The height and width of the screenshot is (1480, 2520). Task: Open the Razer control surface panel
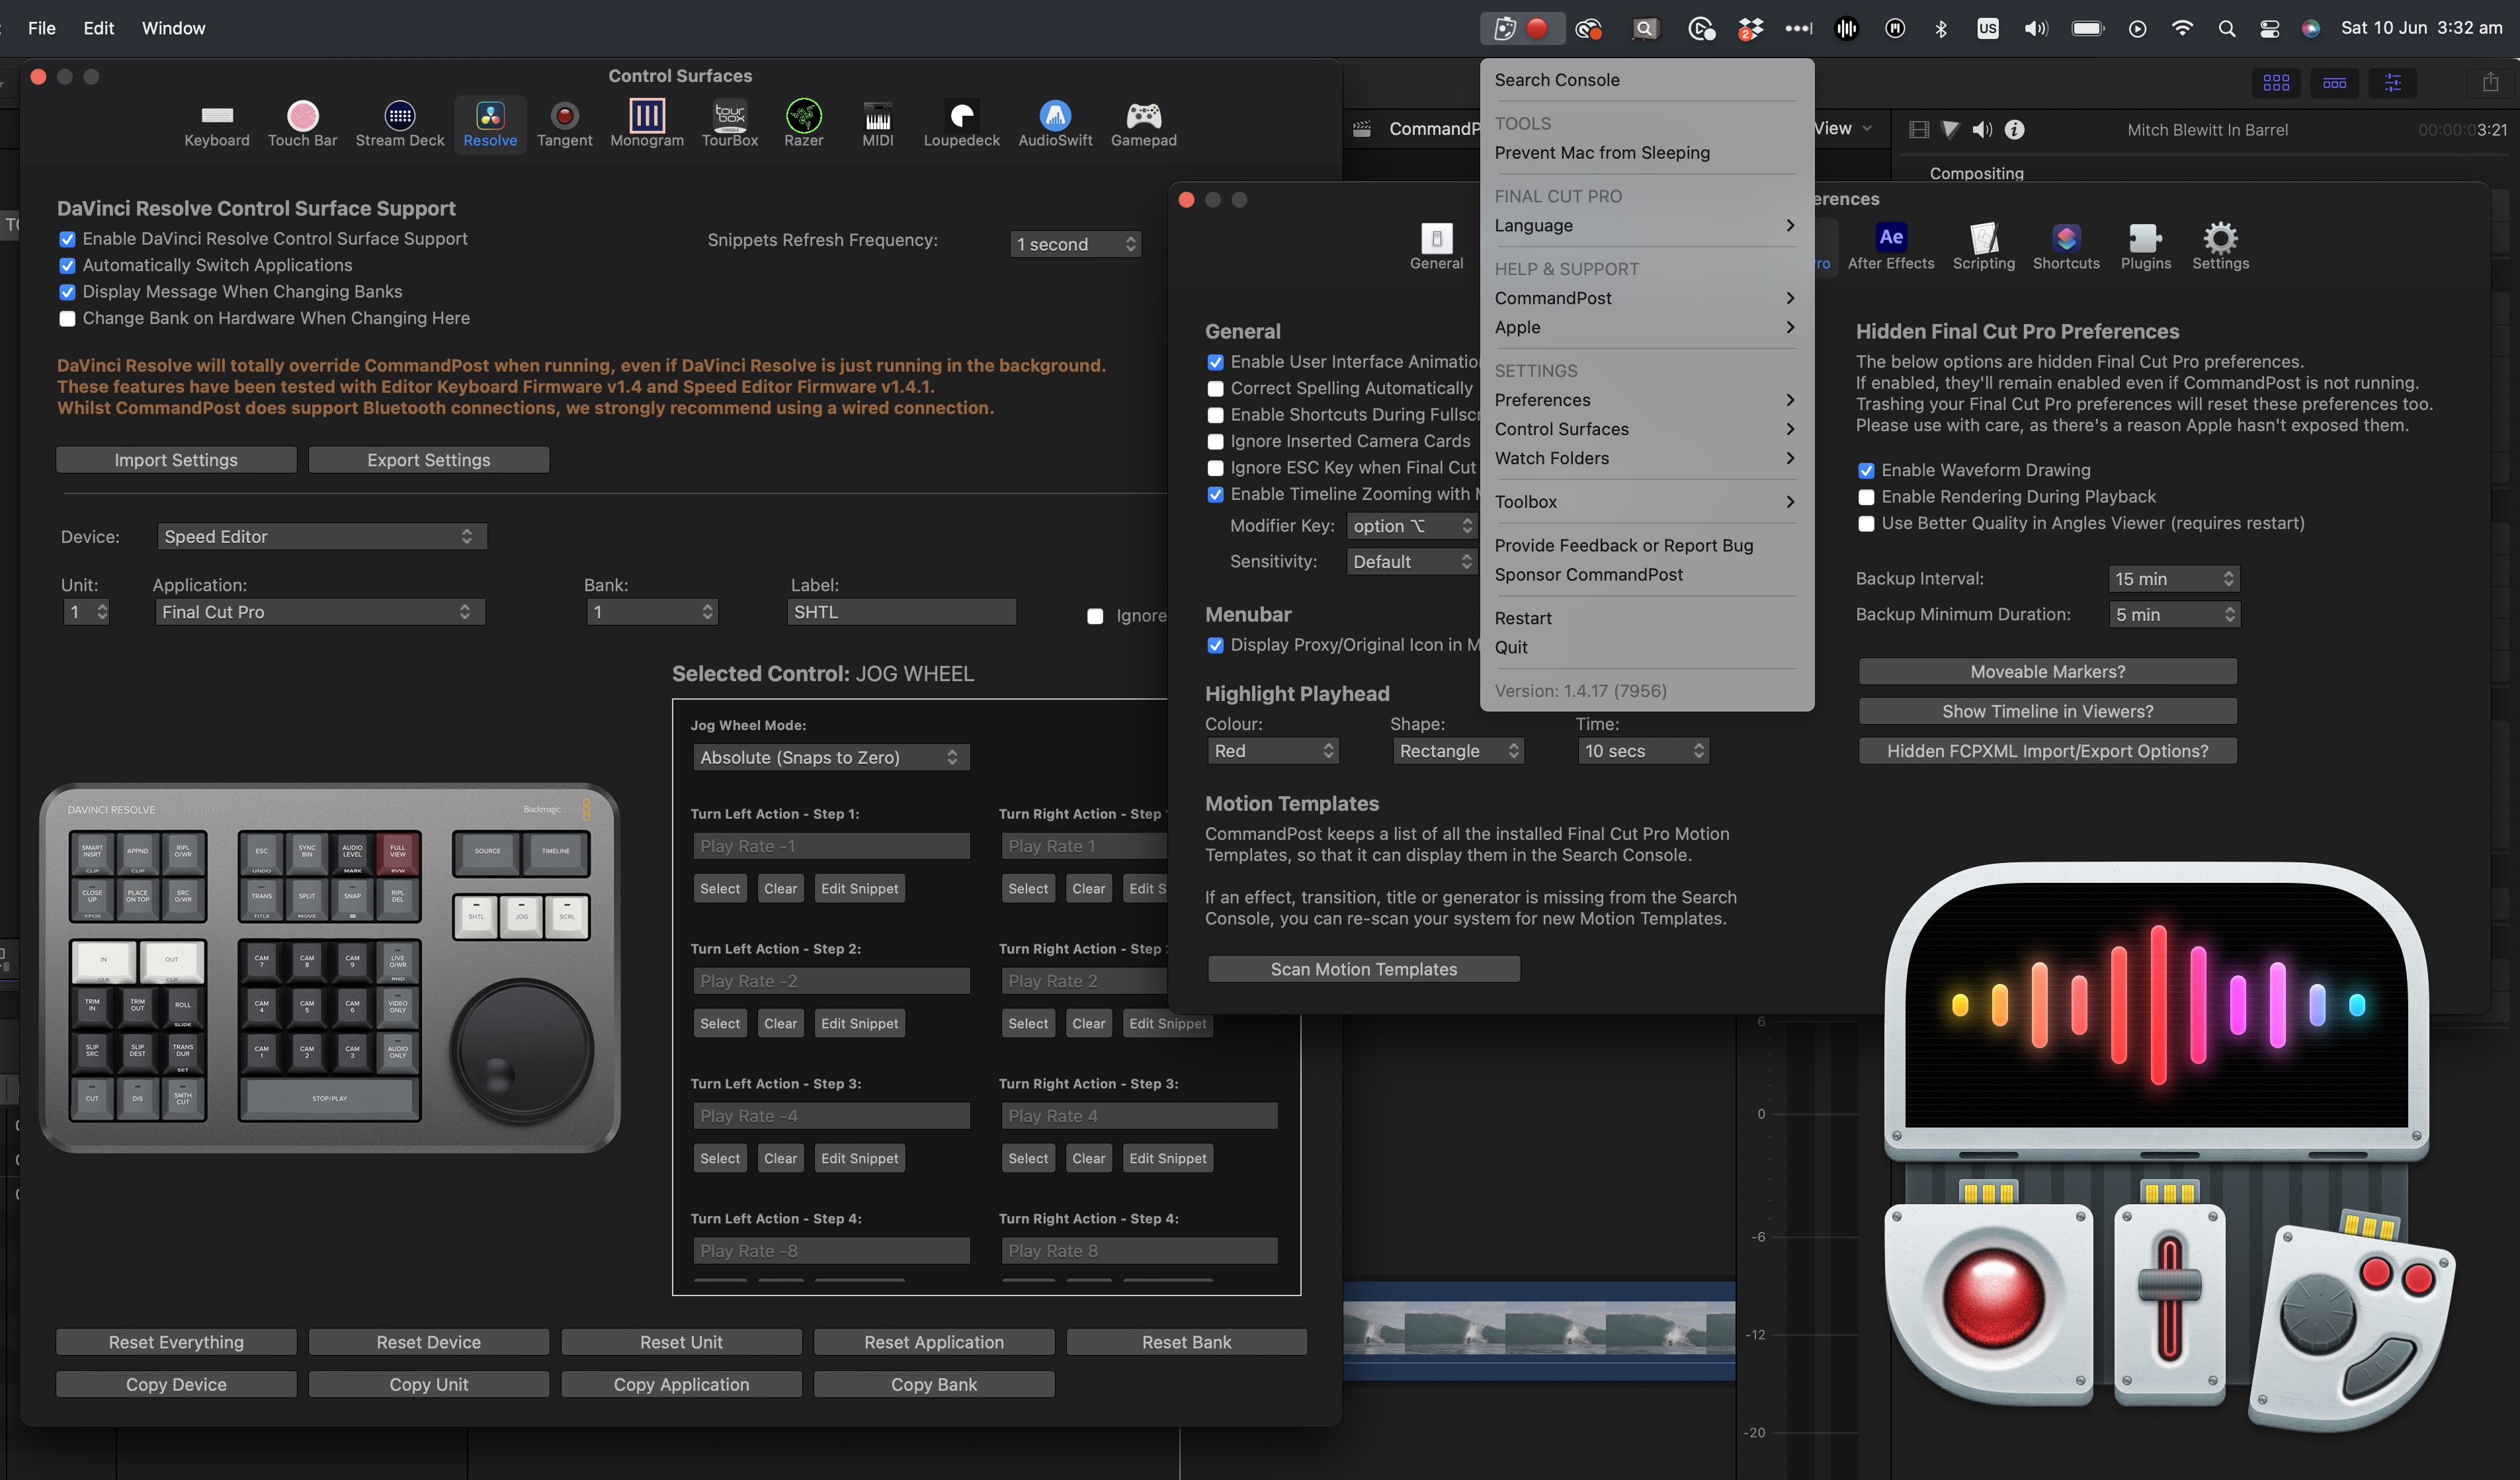[803, 124]
